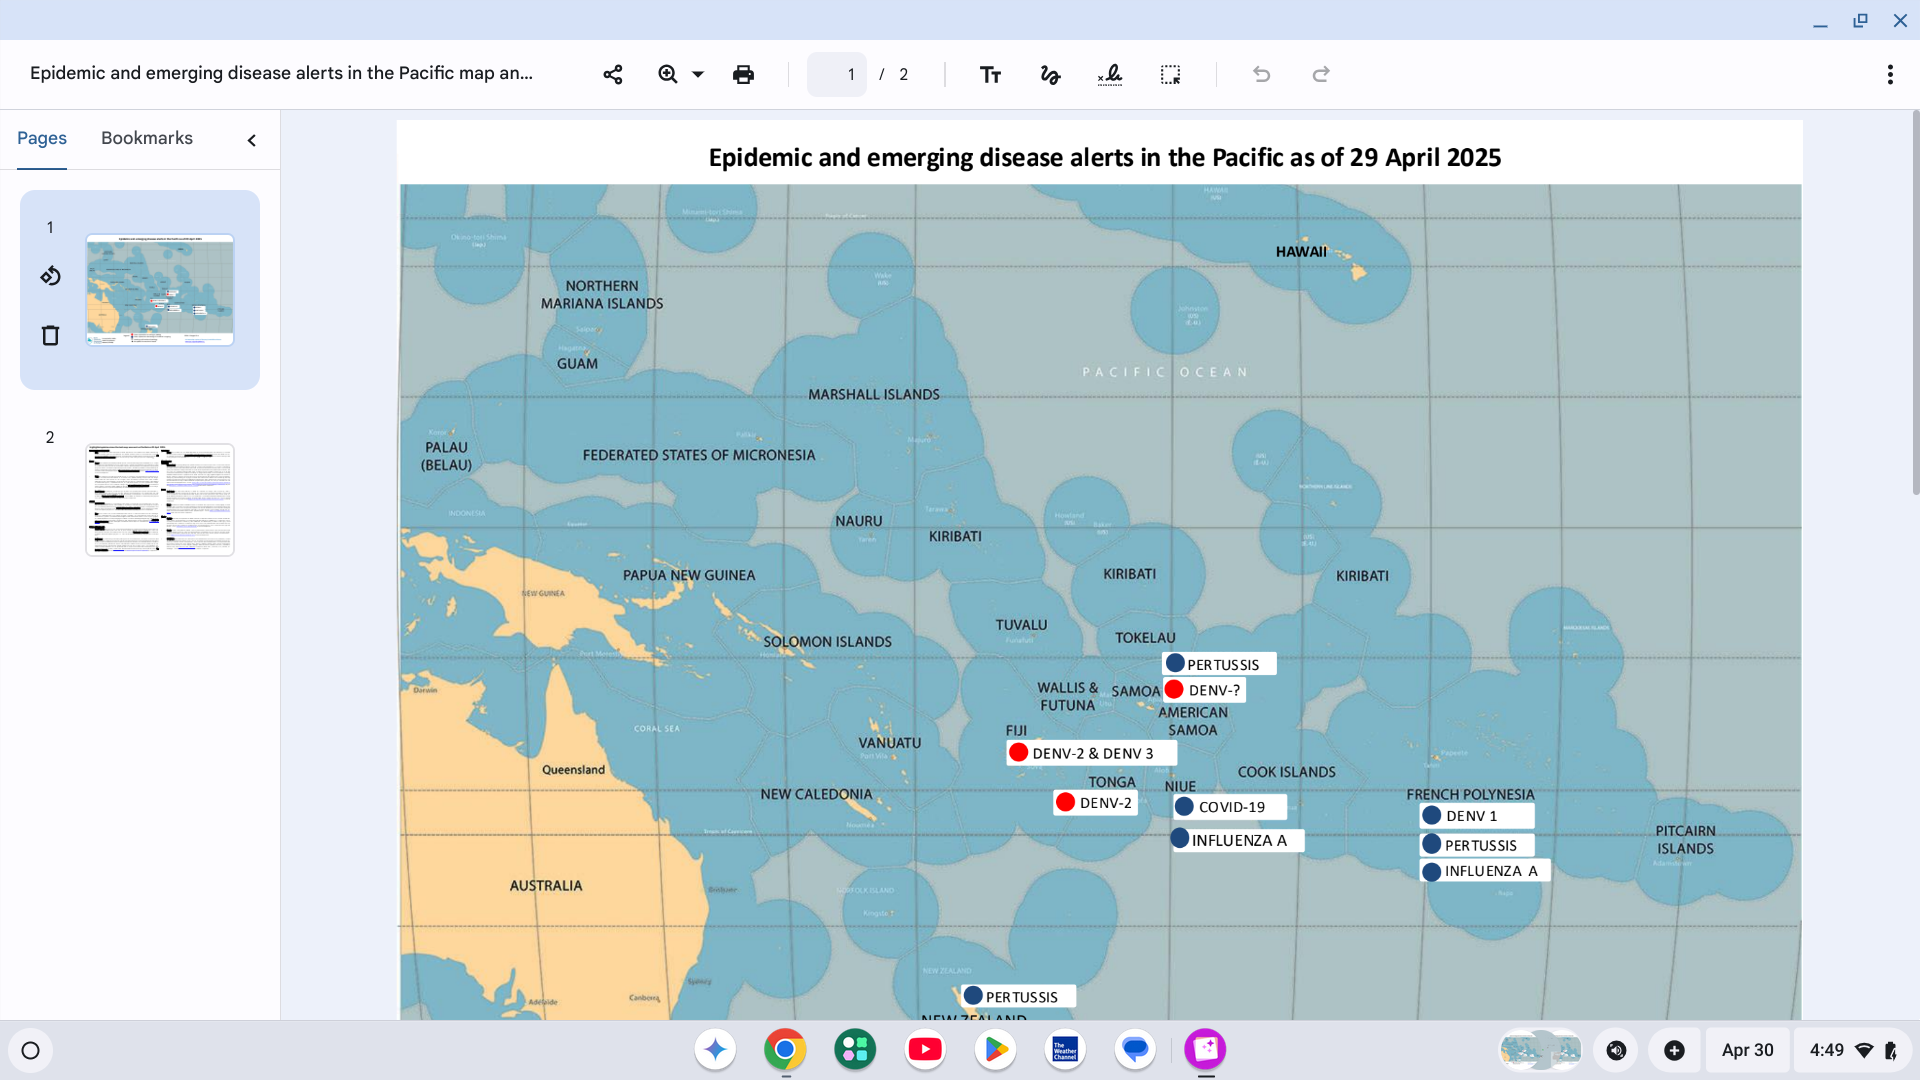Viewport: 1920px width, 1080px height.
Task: Open page 2 thumbnail
Action: tap(160, 500)
